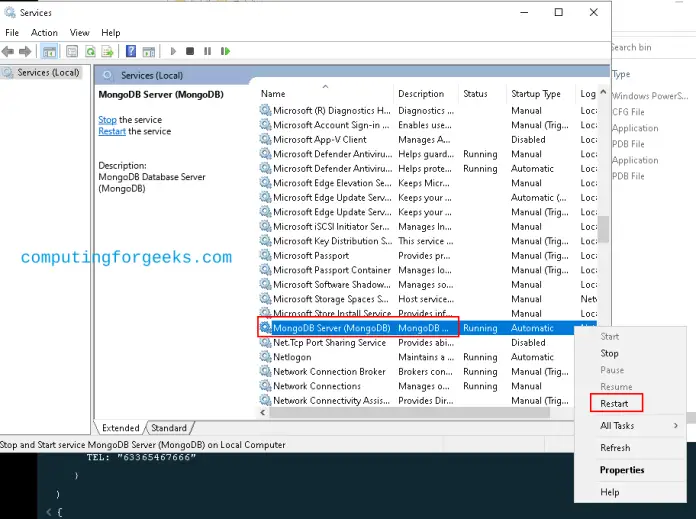Click the Refresh toolbar icon

coord(91,51)
